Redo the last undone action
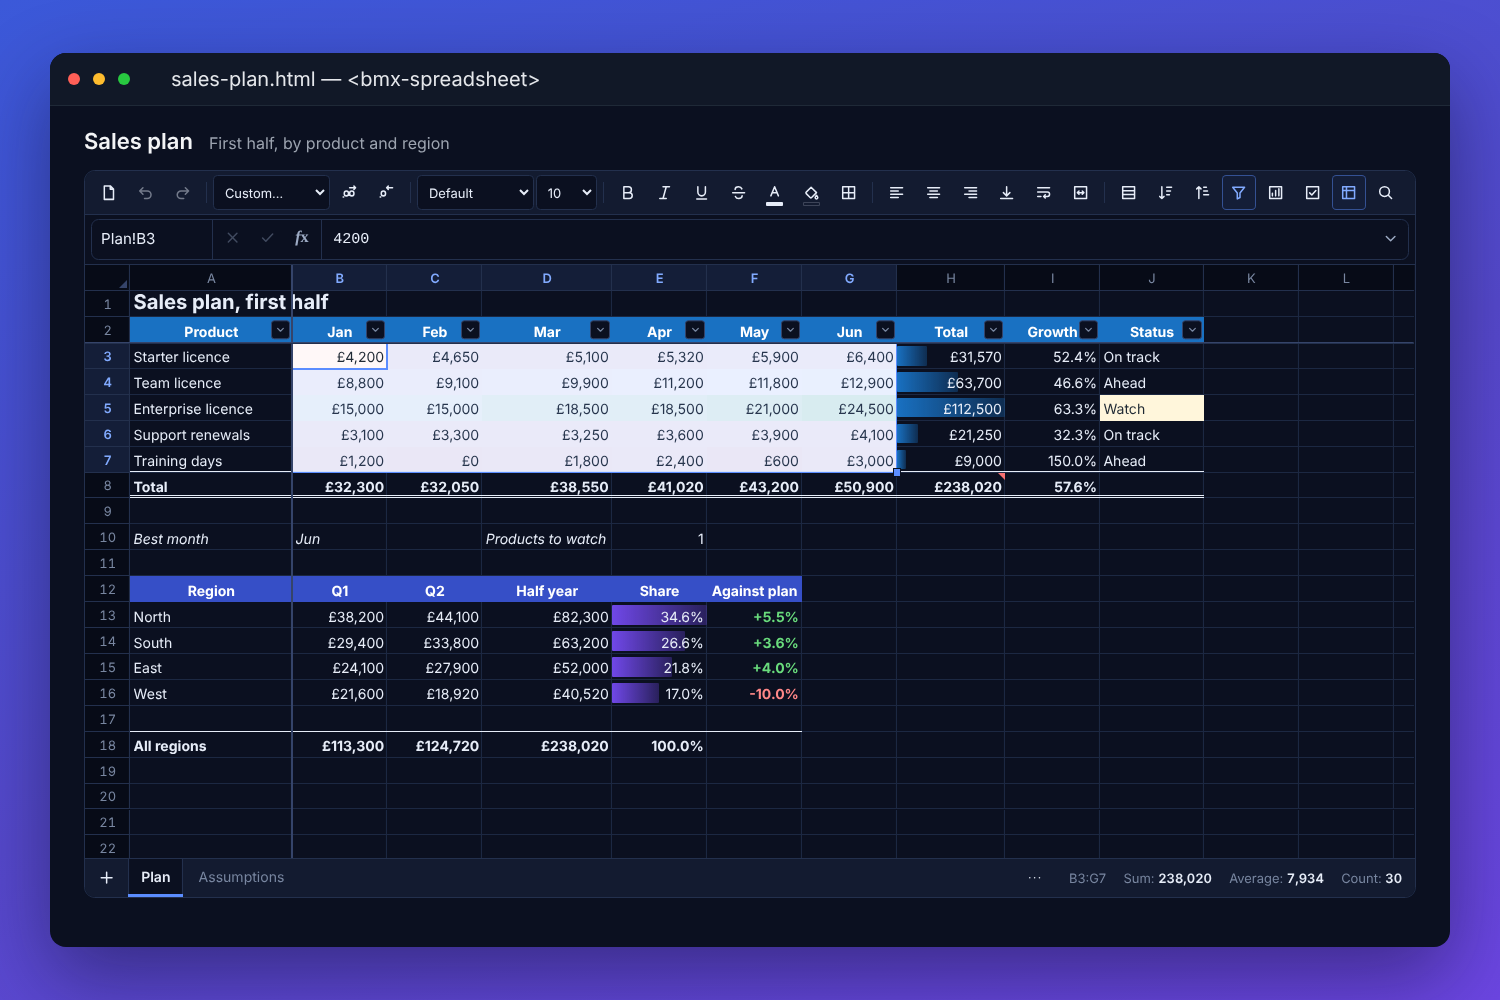The width and height of the screenshot is (1500, 1000). point(183,193)
